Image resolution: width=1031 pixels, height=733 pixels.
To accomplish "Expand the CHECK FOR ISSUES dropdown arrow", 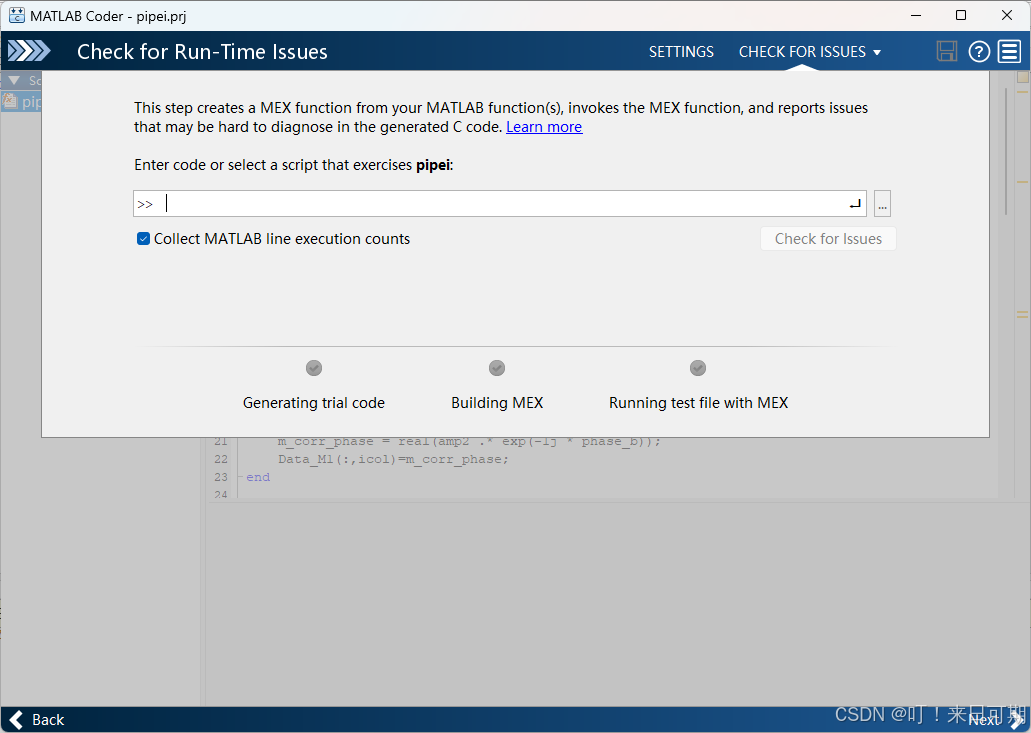I will coord(876,53).
